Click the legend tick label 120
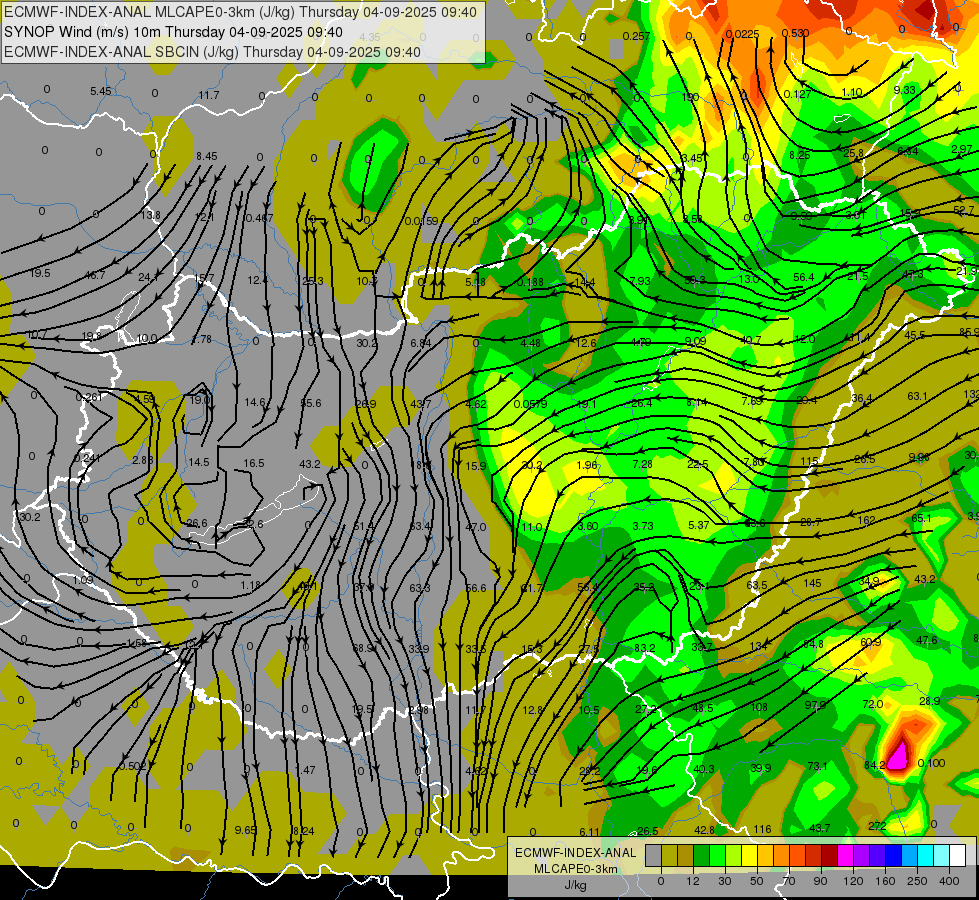The width and height of the screenshot is (979, 900). coord(853,881)
